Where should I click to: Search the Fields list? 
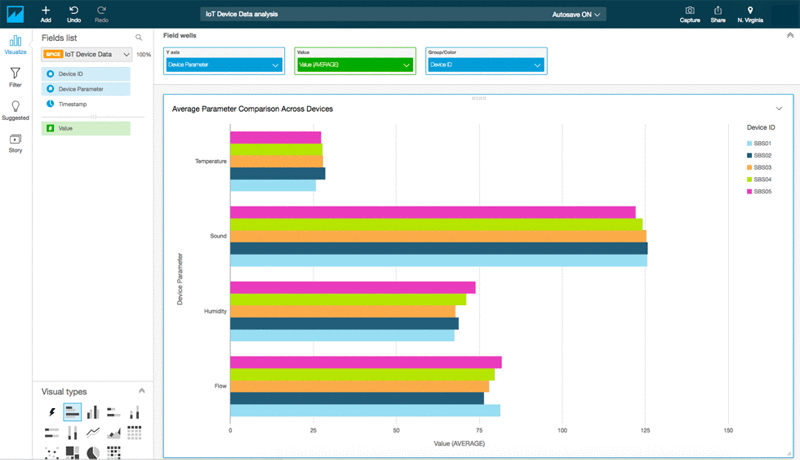[x=138, y=38]
